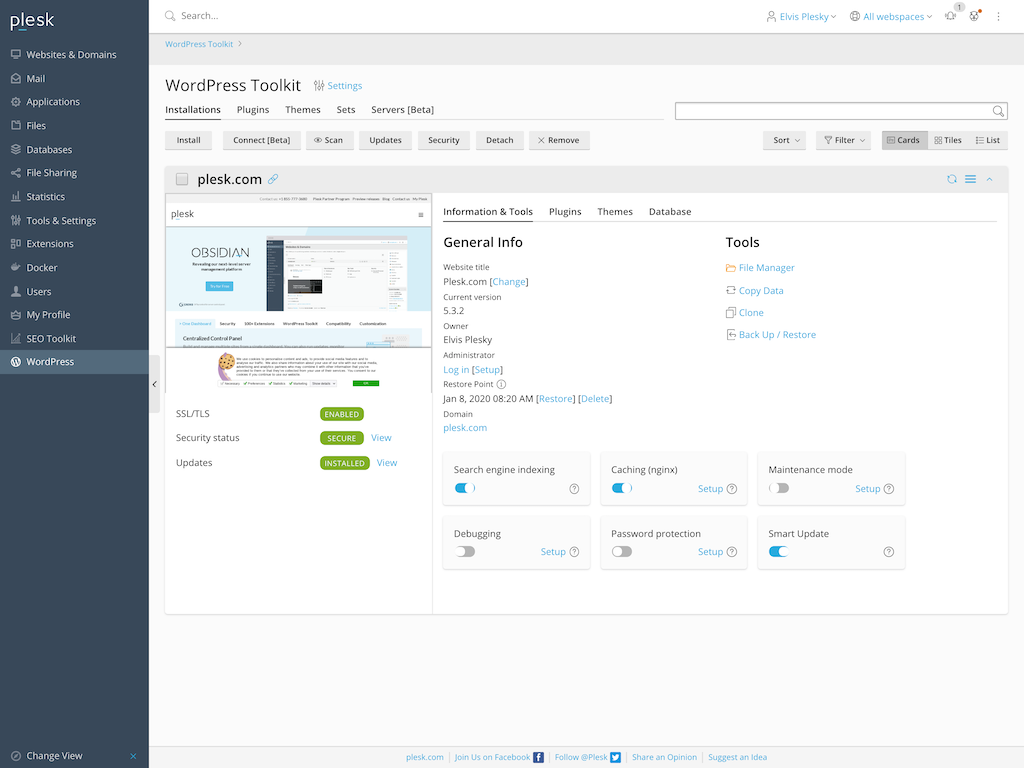The height and width of the screenshot is (768, 1024).
Task: Disable Search engine indexing
Action: coord(463,488)
